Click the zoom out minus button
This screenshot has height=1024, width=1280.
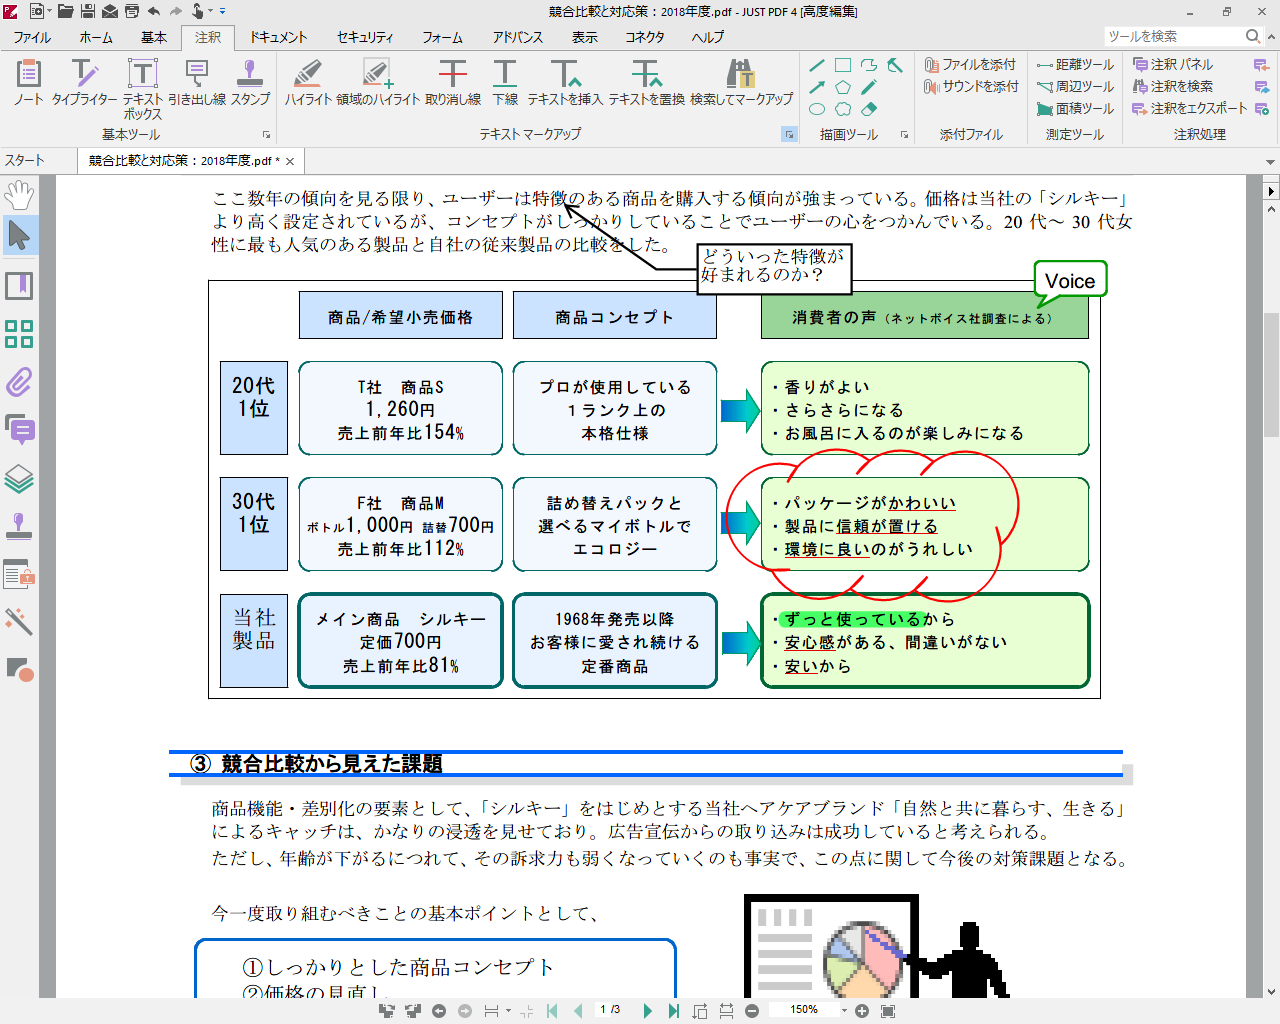point(752,1010)
